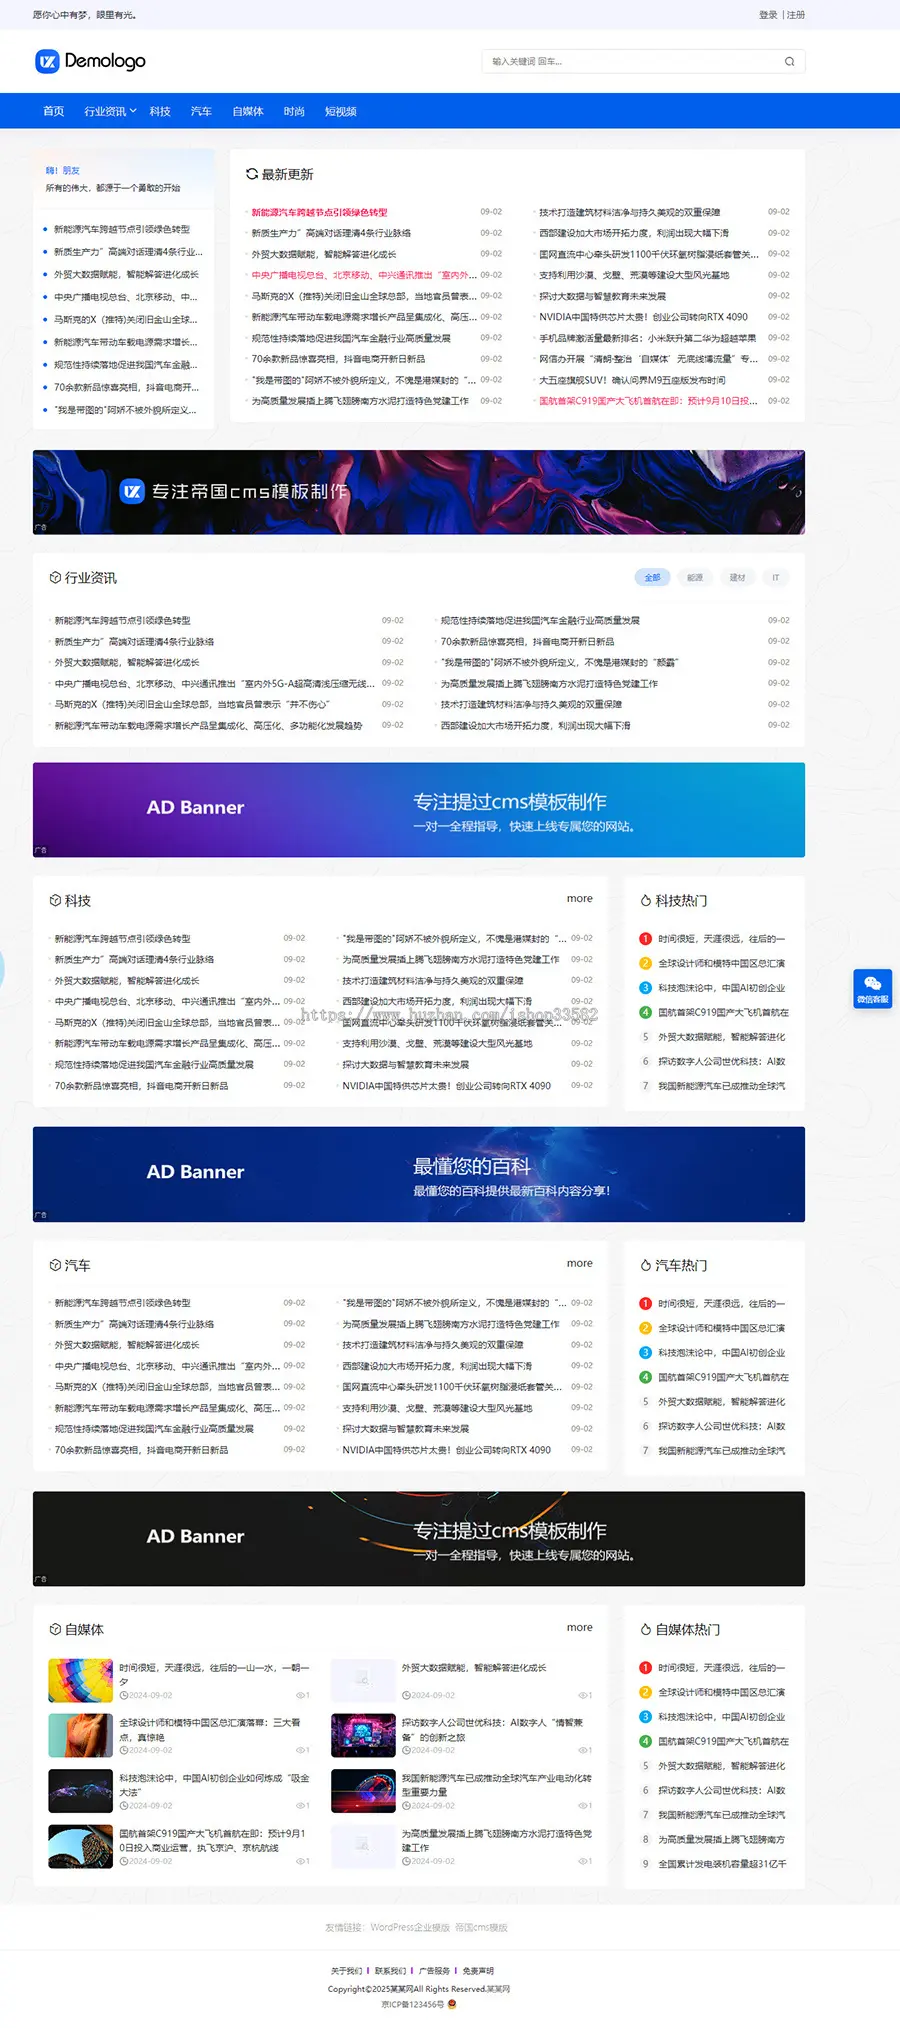Click the cube icon beside 科技 heading
Screen dimensions: 900x2028
(x=55, y=901)
